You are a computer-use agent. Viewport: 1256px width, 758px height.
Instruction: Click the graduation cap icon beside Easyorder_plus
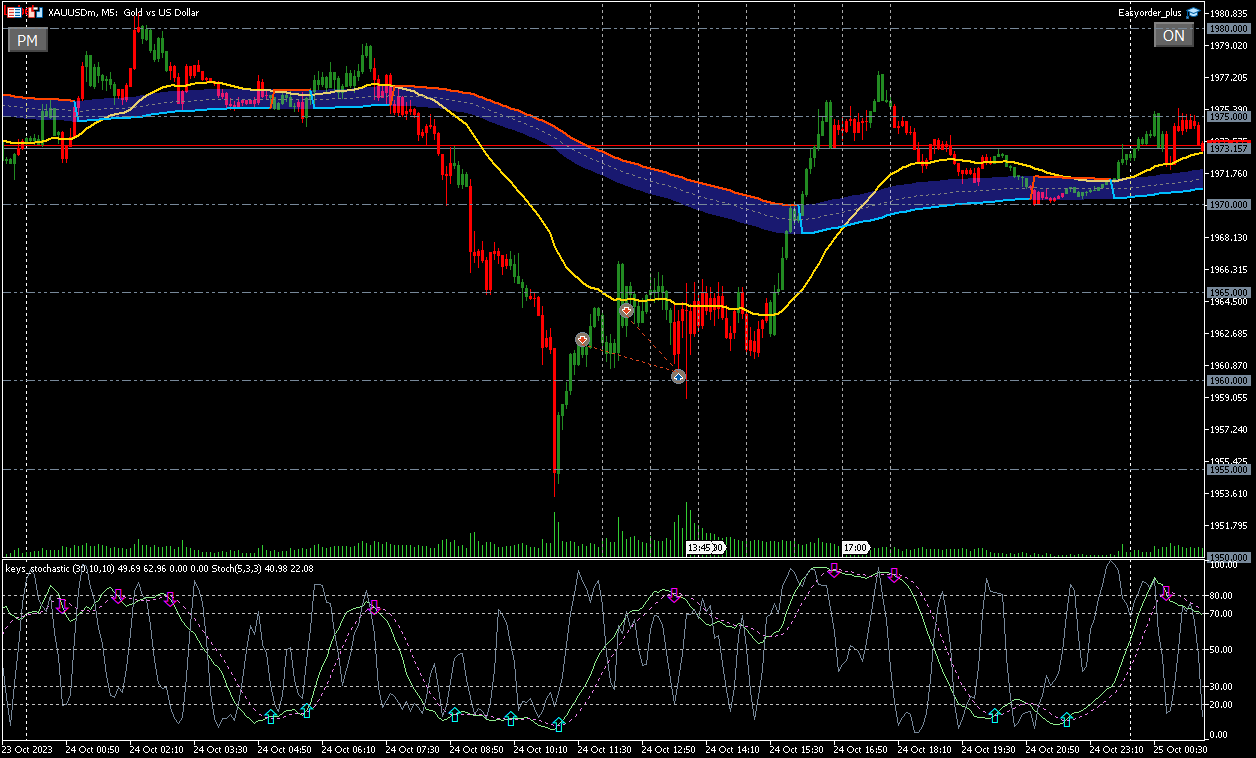tap(1193, 12)
